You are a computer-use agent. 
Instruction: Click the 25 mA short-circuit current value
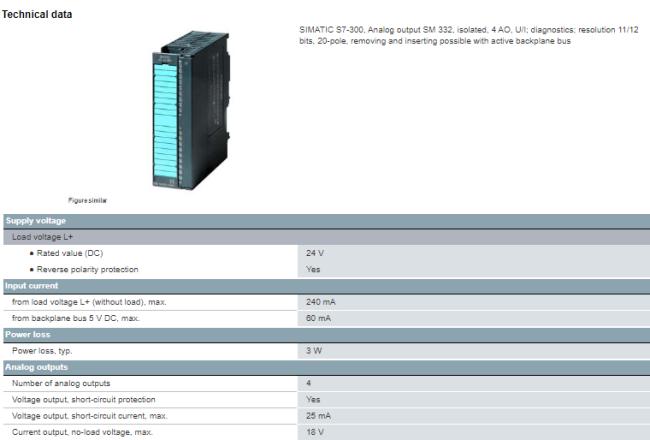317,415
